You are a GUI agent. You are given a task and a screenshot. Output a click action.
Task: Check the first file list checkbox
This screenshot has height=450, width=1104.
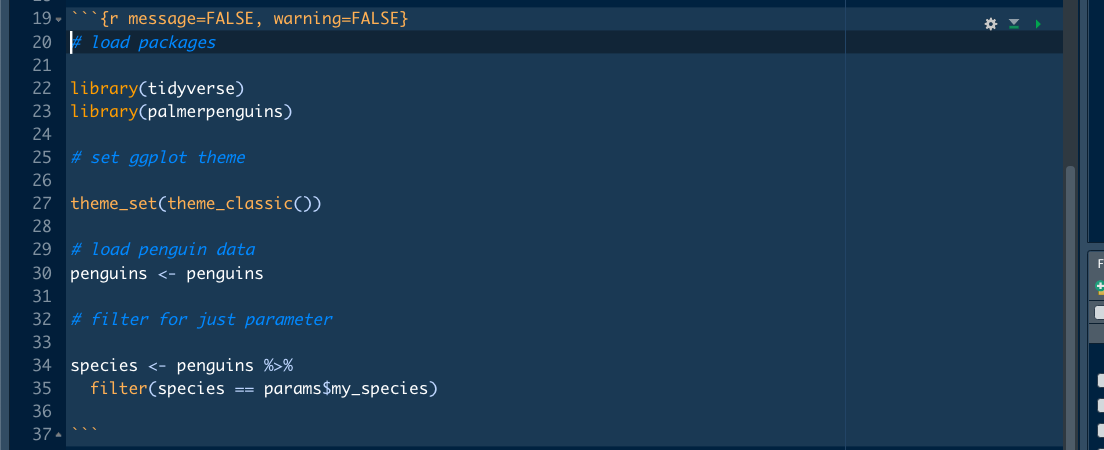[x=1101, y=380]
